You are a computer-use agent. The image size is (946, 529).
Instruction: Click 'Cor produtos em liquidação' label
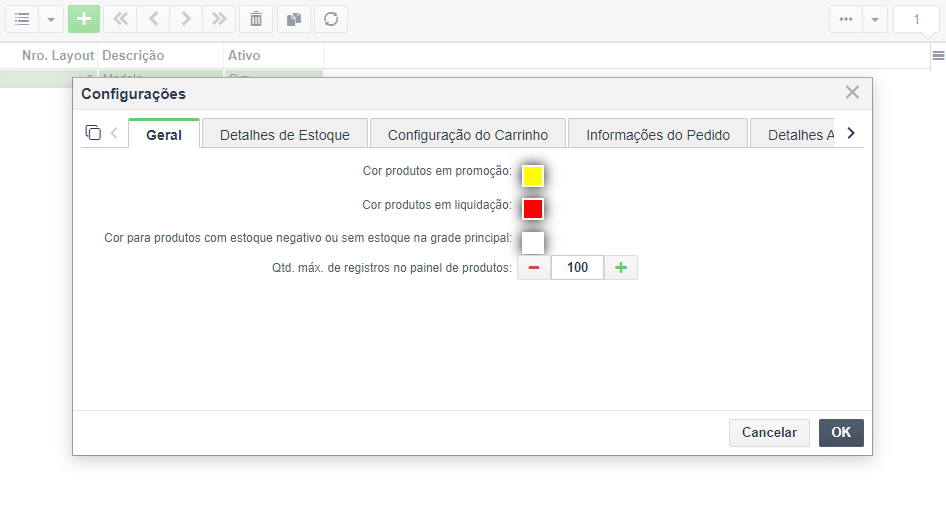click(437, 205)
